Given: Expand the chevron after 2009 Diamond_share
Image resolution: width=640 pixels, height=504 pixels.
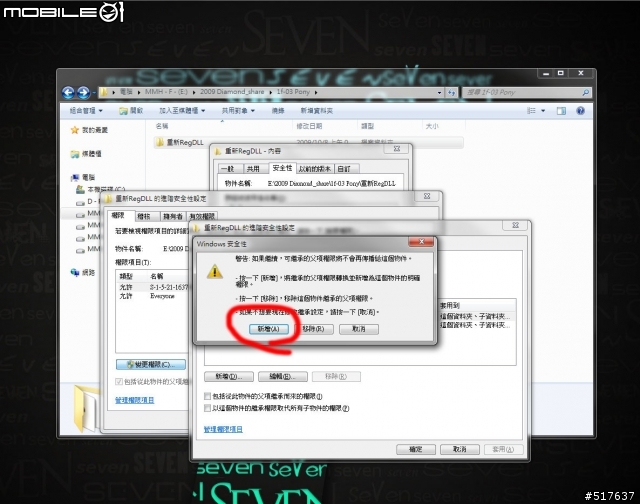Looking at the screenshot, I should coord(270,92).
